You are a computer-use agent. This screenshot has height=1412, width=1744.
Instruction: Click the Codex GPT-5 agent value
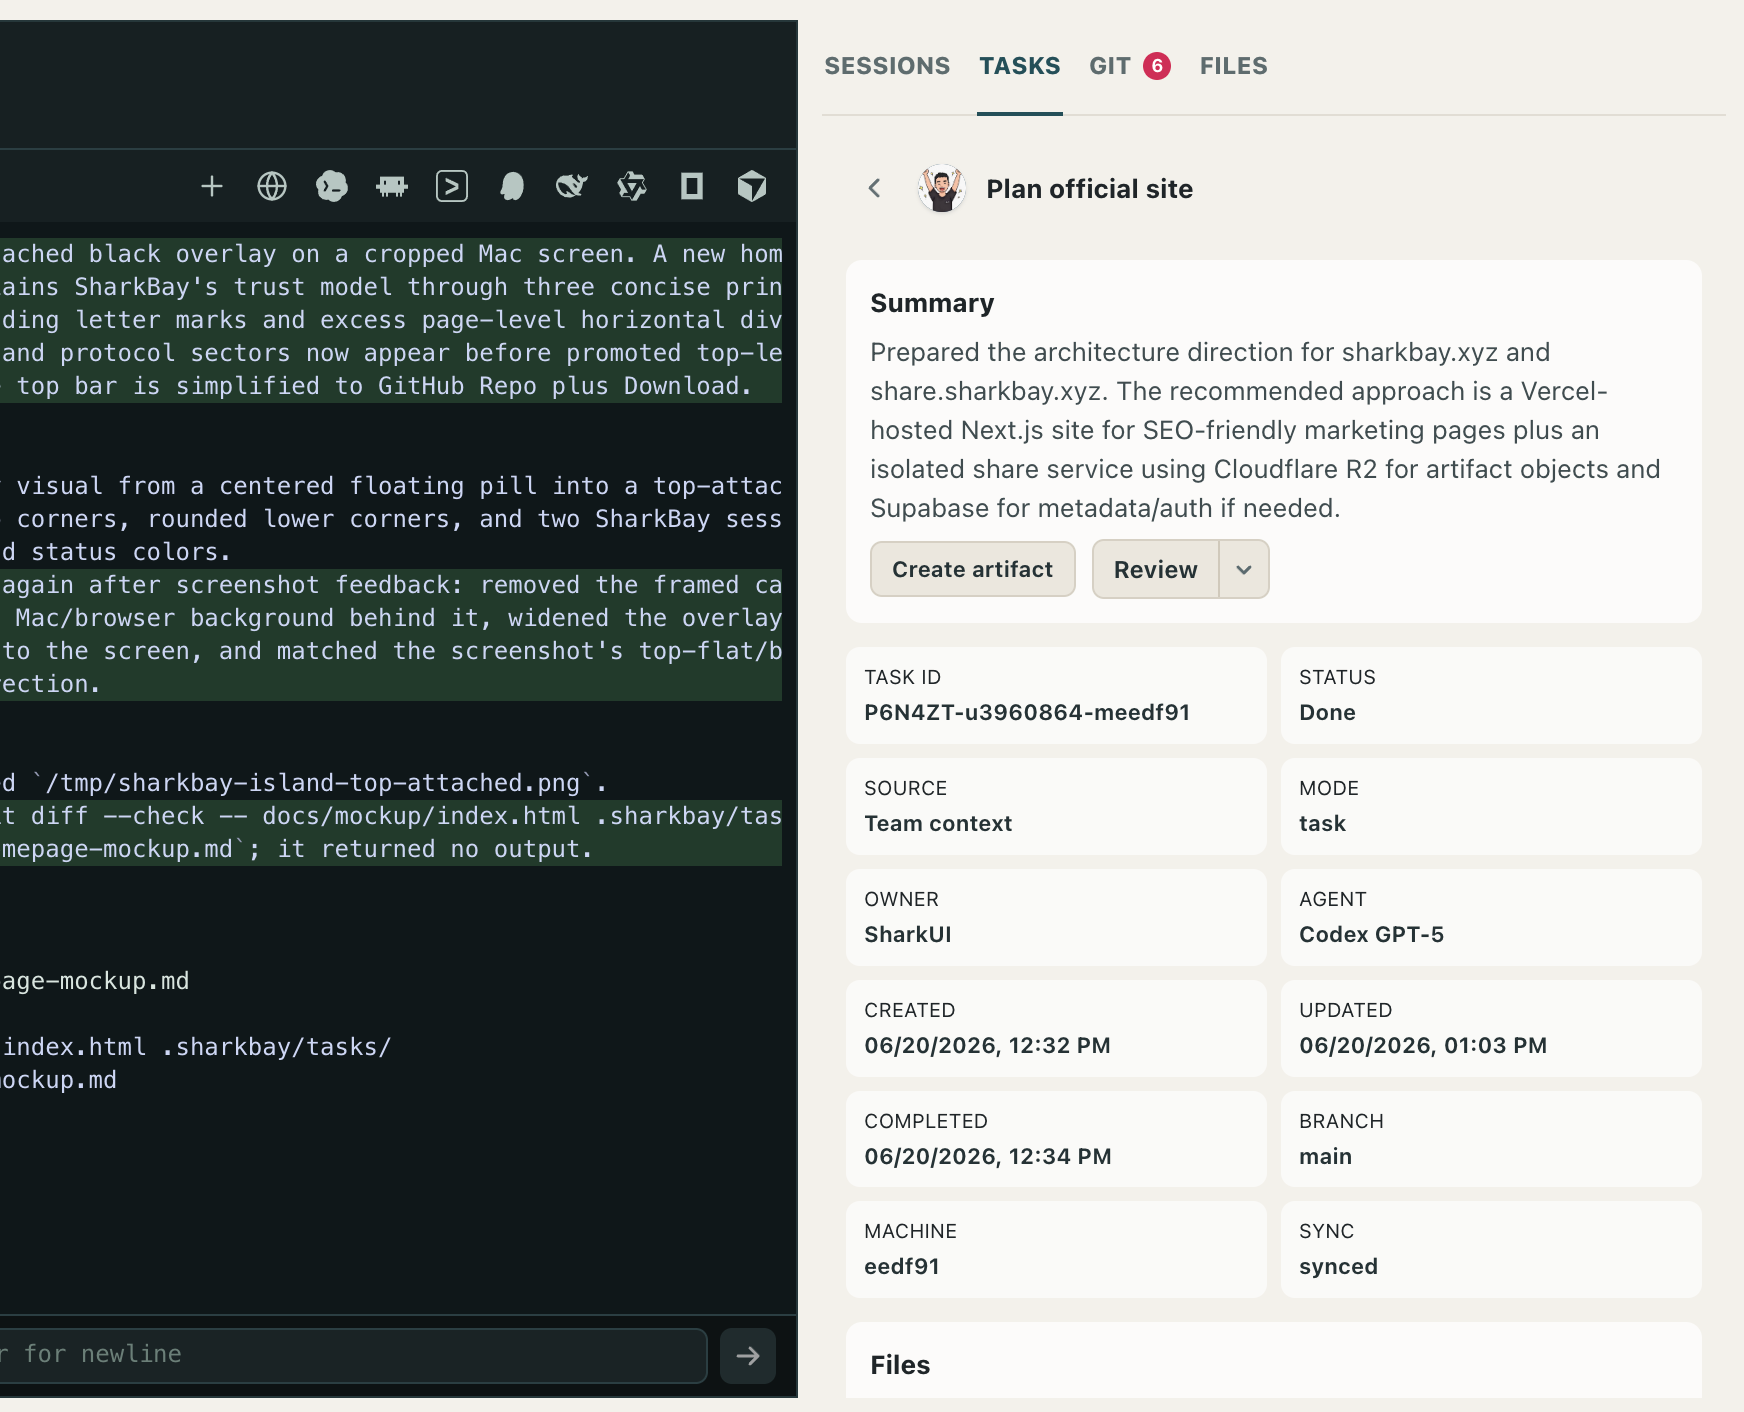(1371, 934)
